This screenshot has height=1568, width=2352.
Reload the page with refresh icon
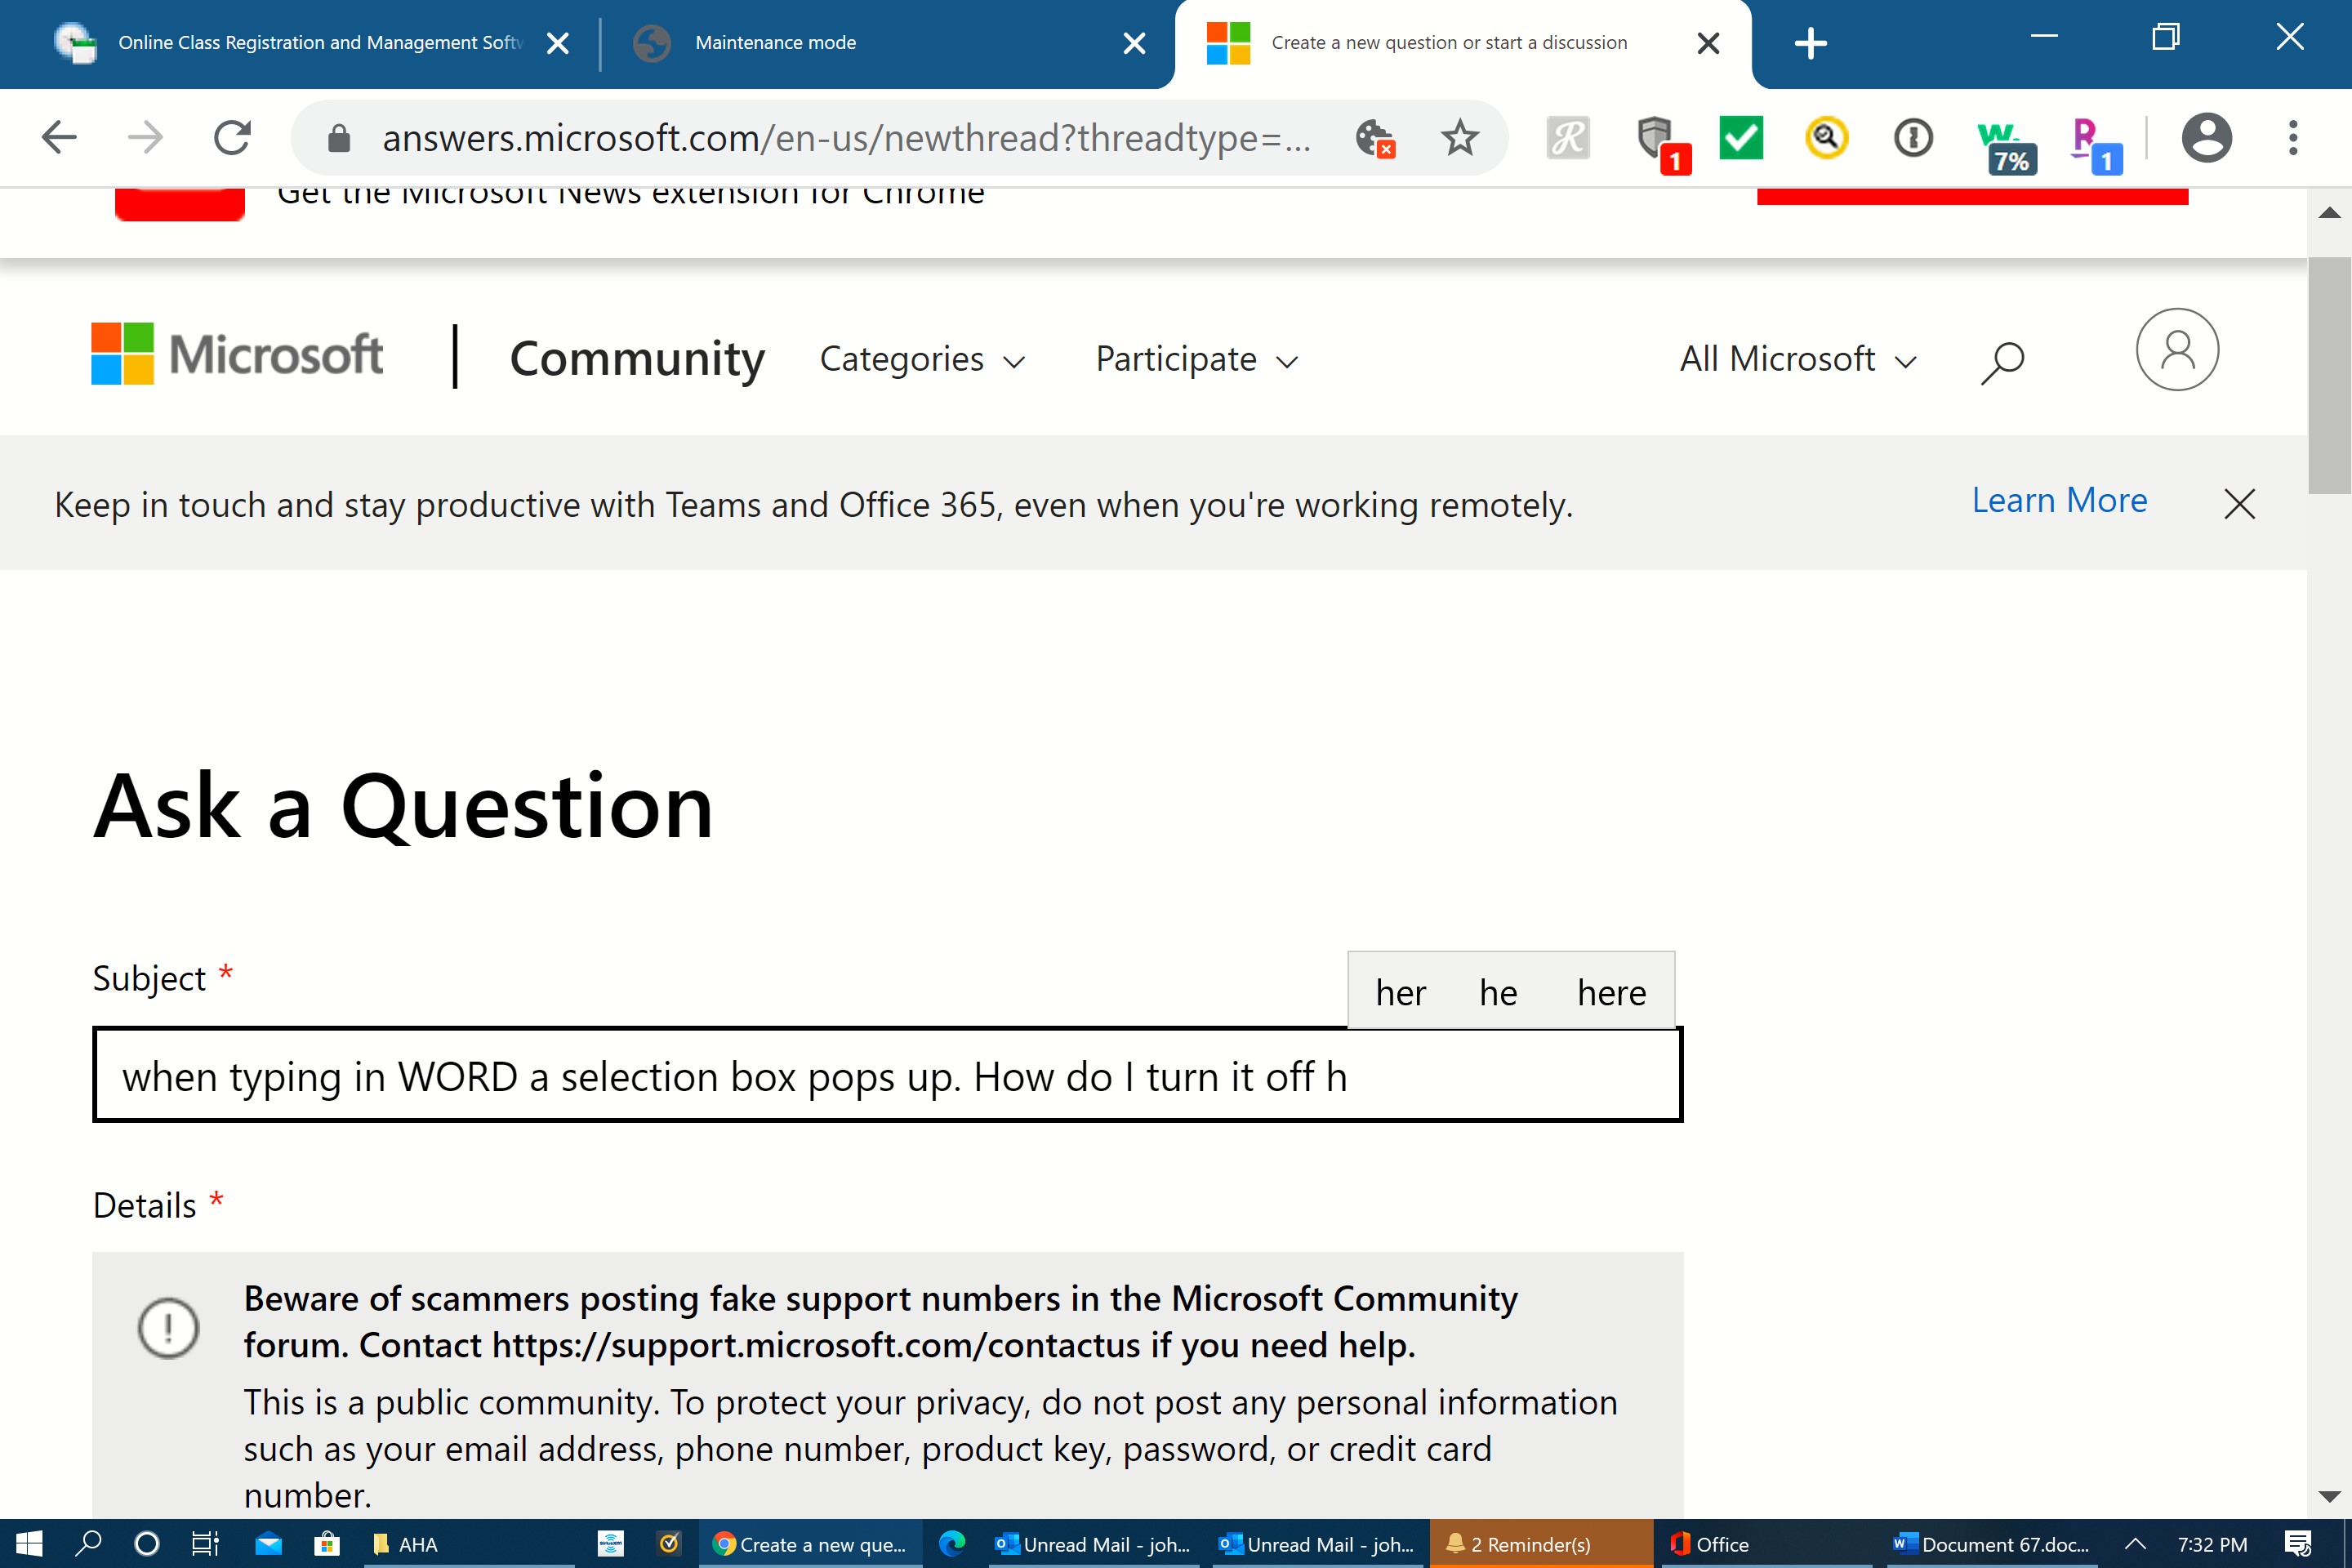232,138
